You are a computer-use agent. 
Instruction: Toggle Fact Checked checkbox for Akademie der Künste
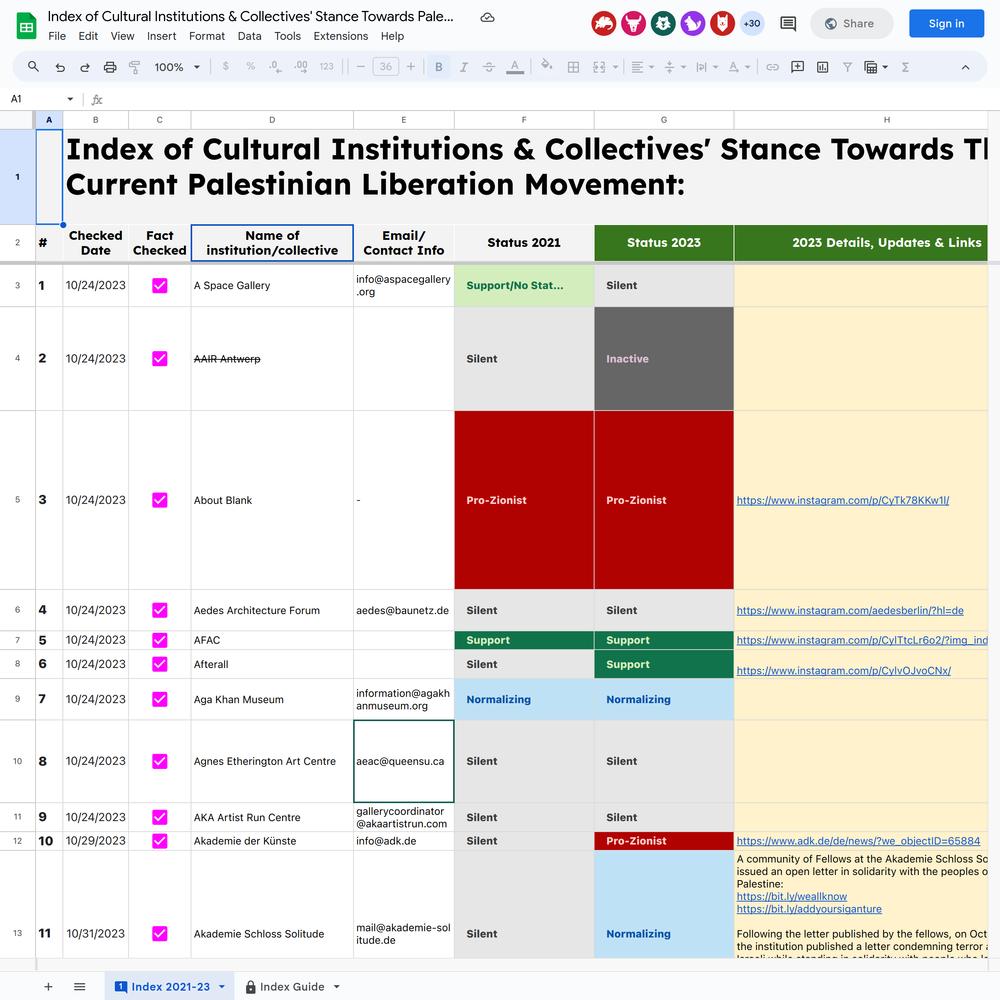159,841
